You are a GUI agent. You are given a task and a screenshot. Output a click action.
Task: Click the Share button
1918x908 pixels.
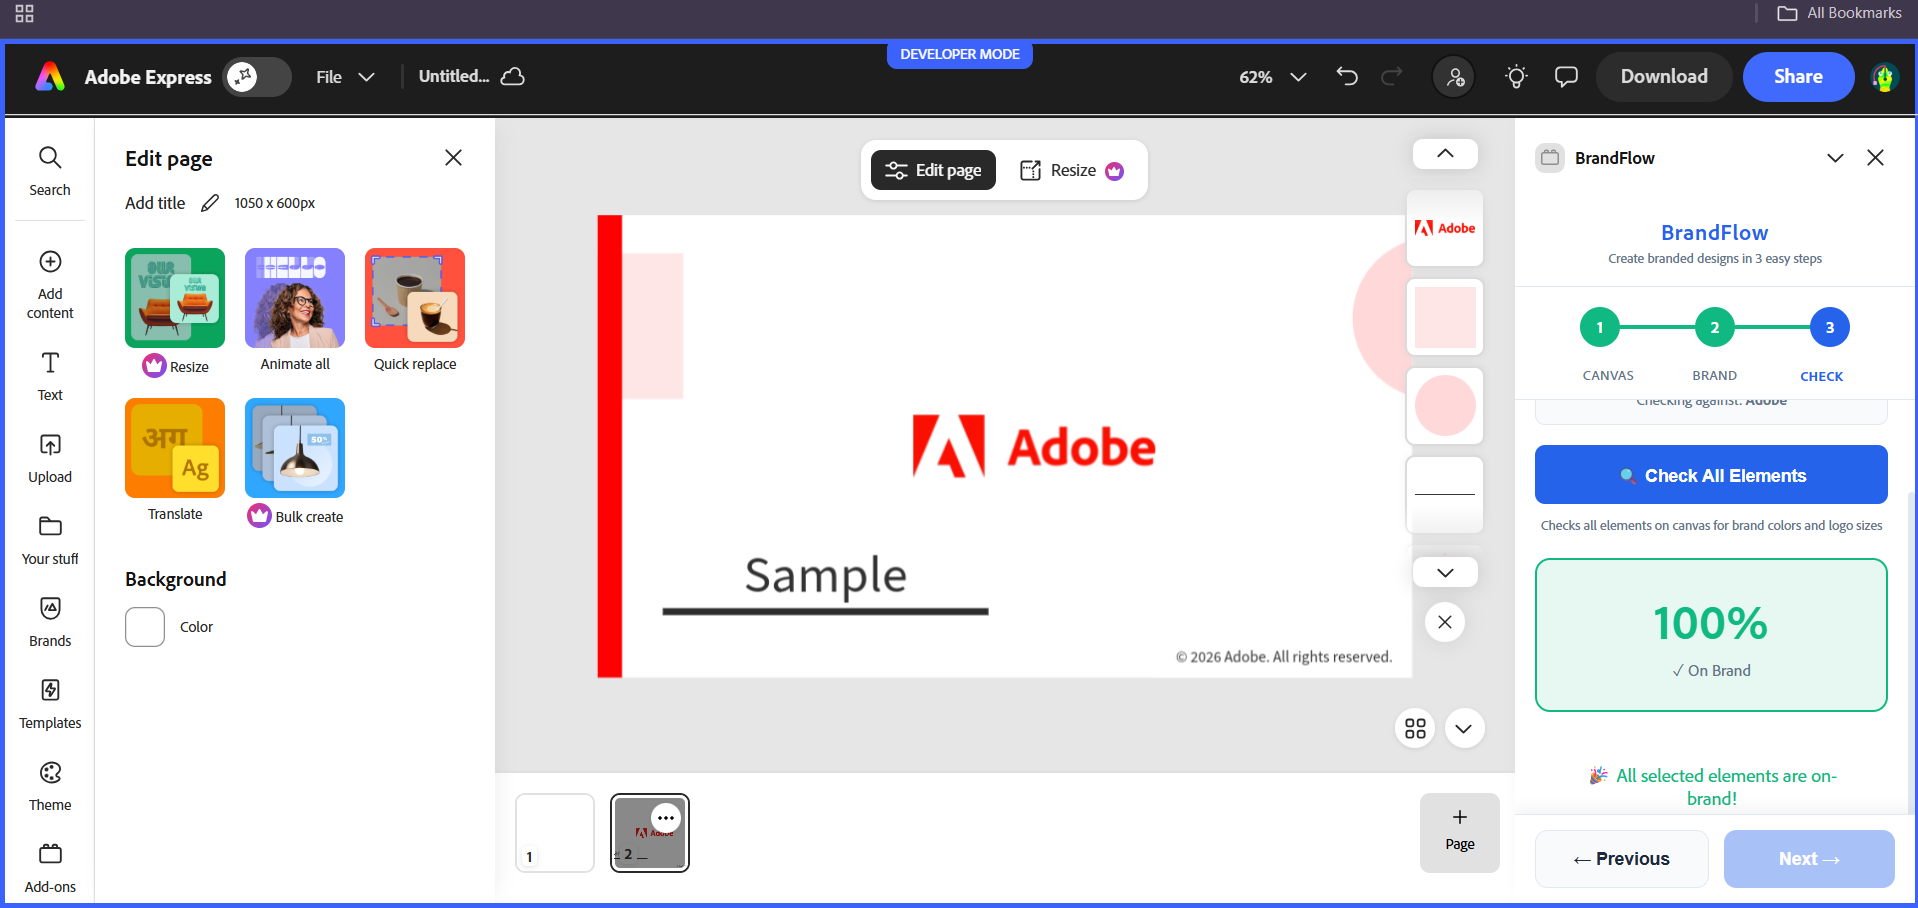pos(1798,77)
